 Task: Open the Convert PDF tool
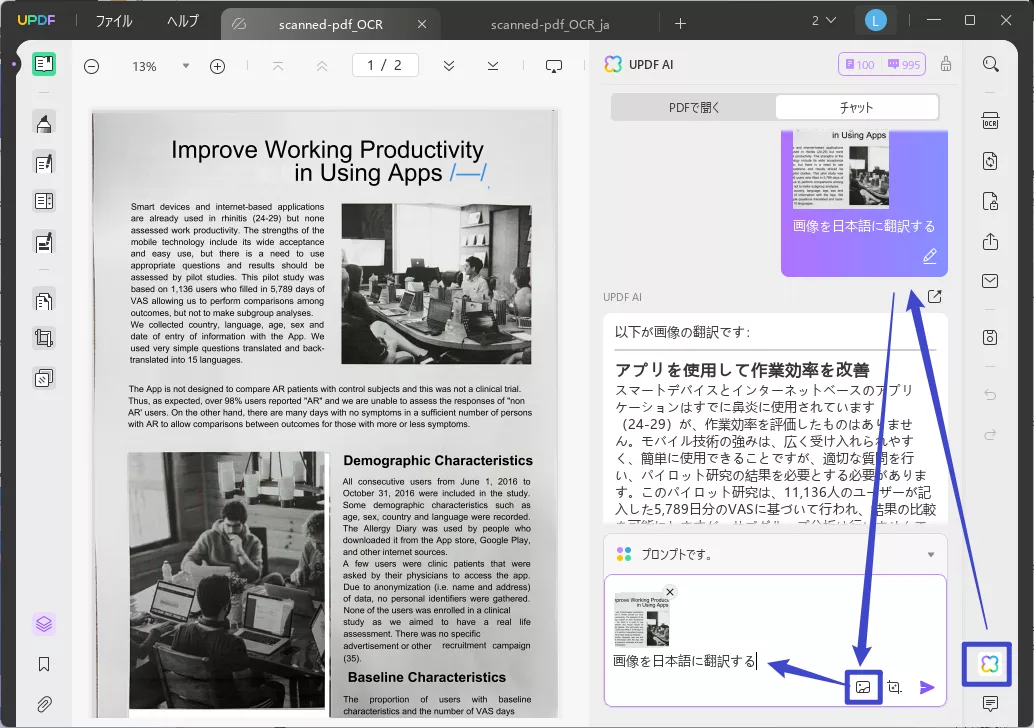[x=990, y=161]
